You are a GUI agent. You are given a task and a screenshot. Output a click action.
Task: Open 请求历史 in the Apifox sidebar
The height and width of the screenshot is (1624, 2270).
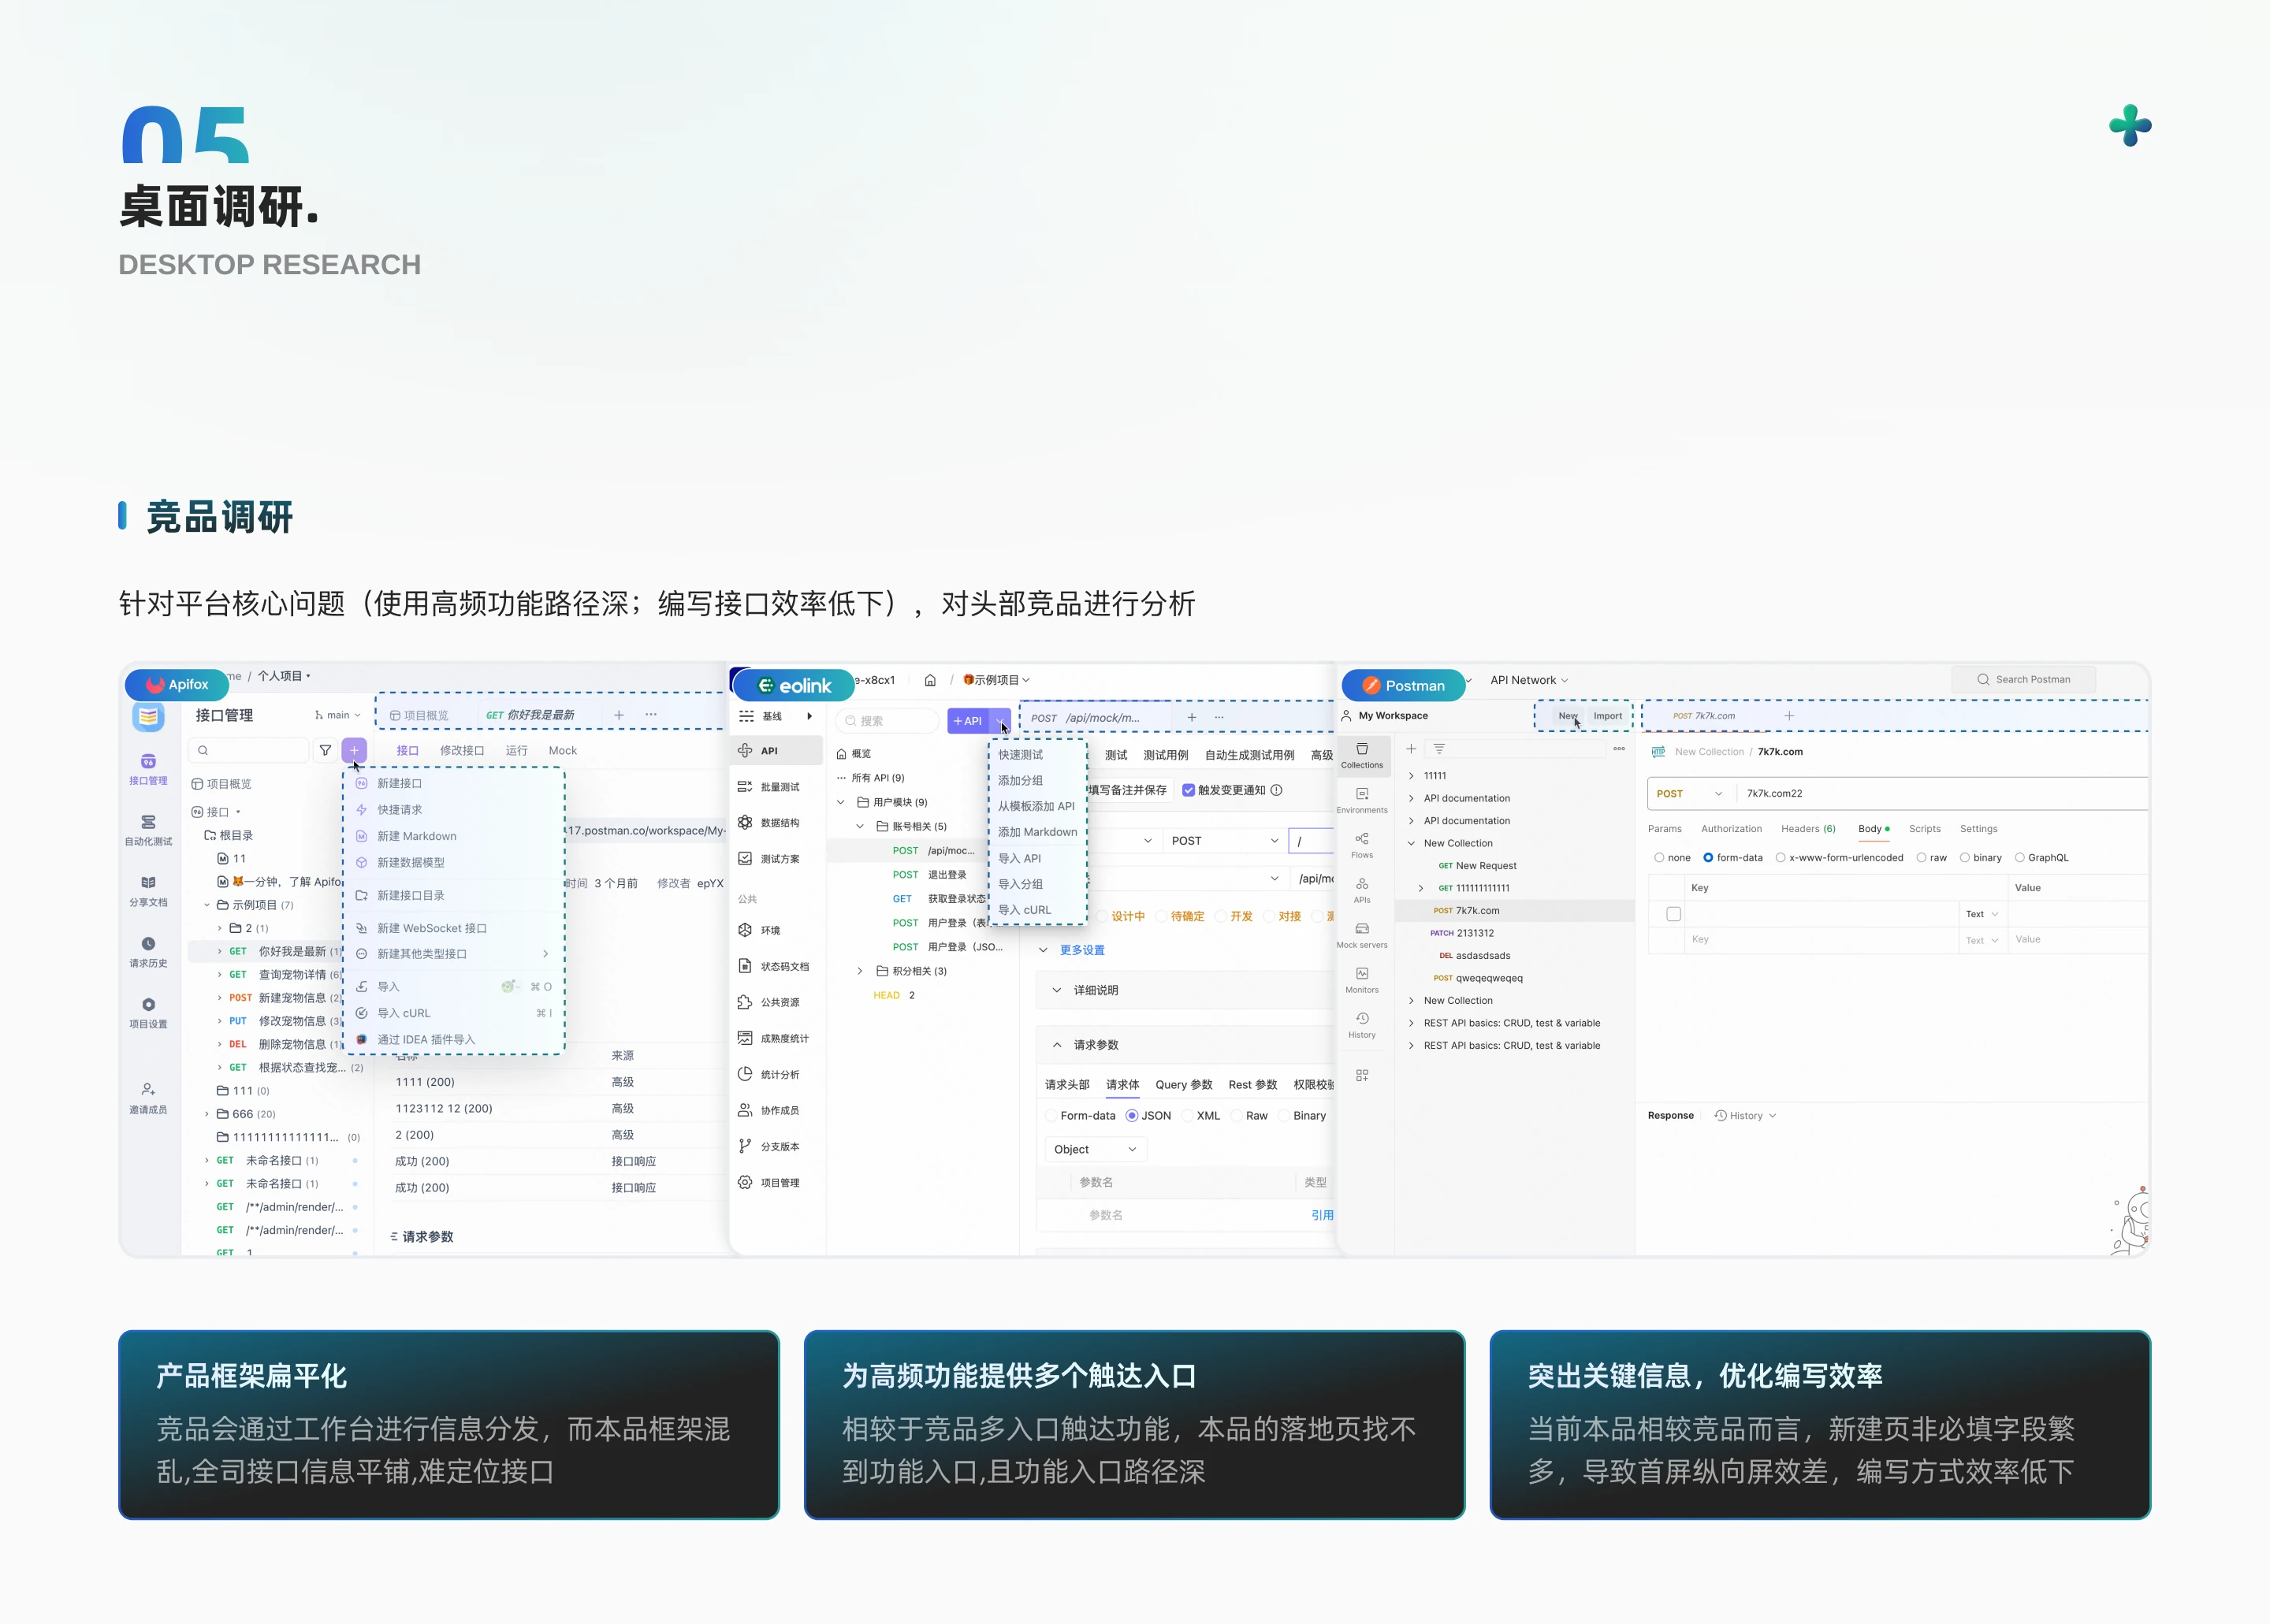point(148,952)
